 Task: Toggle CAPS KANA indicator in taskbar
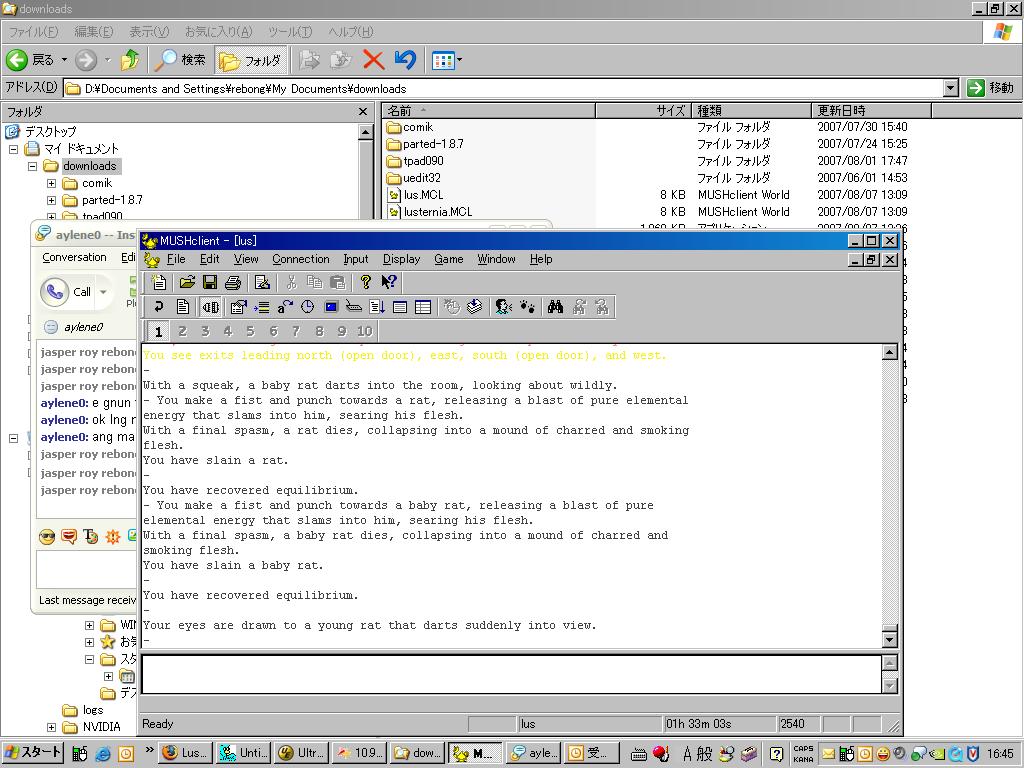point(803,754)
